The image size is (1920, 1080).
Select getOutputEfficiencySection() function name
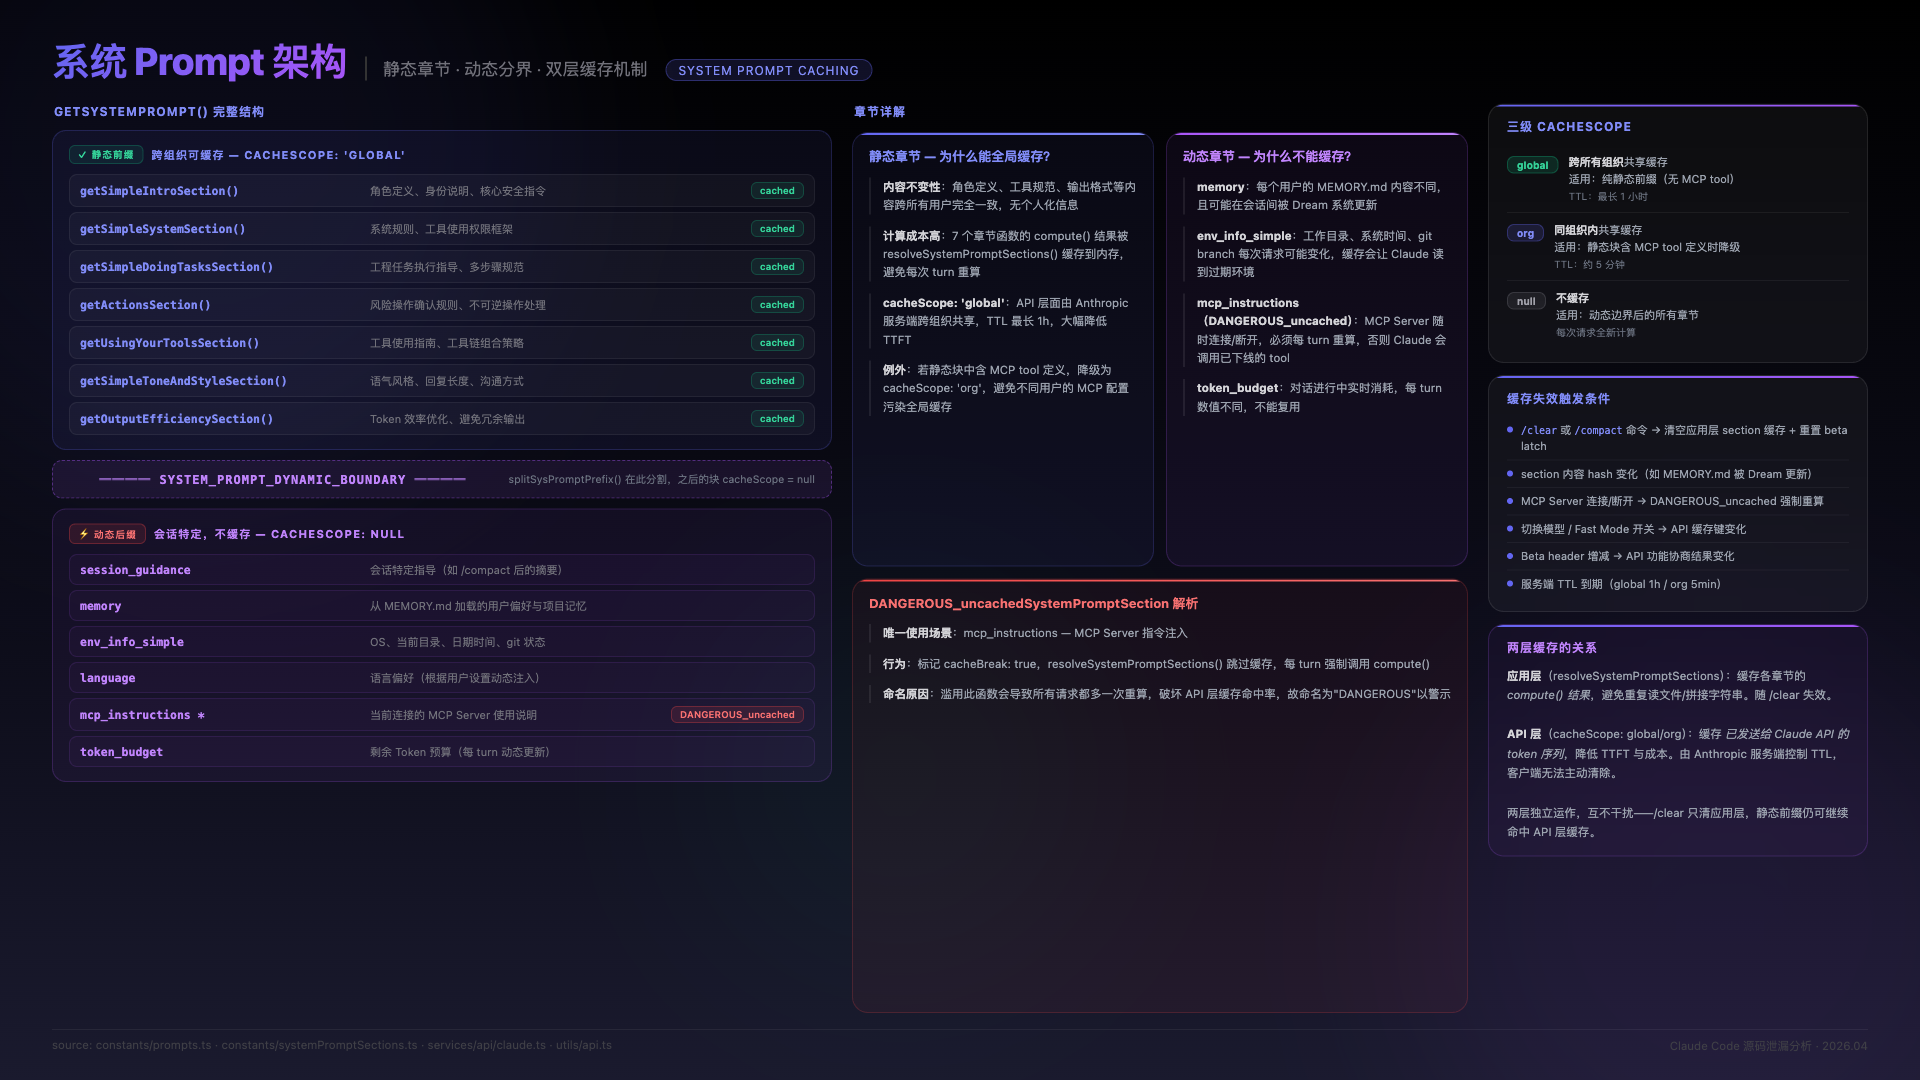coord(177,419)
